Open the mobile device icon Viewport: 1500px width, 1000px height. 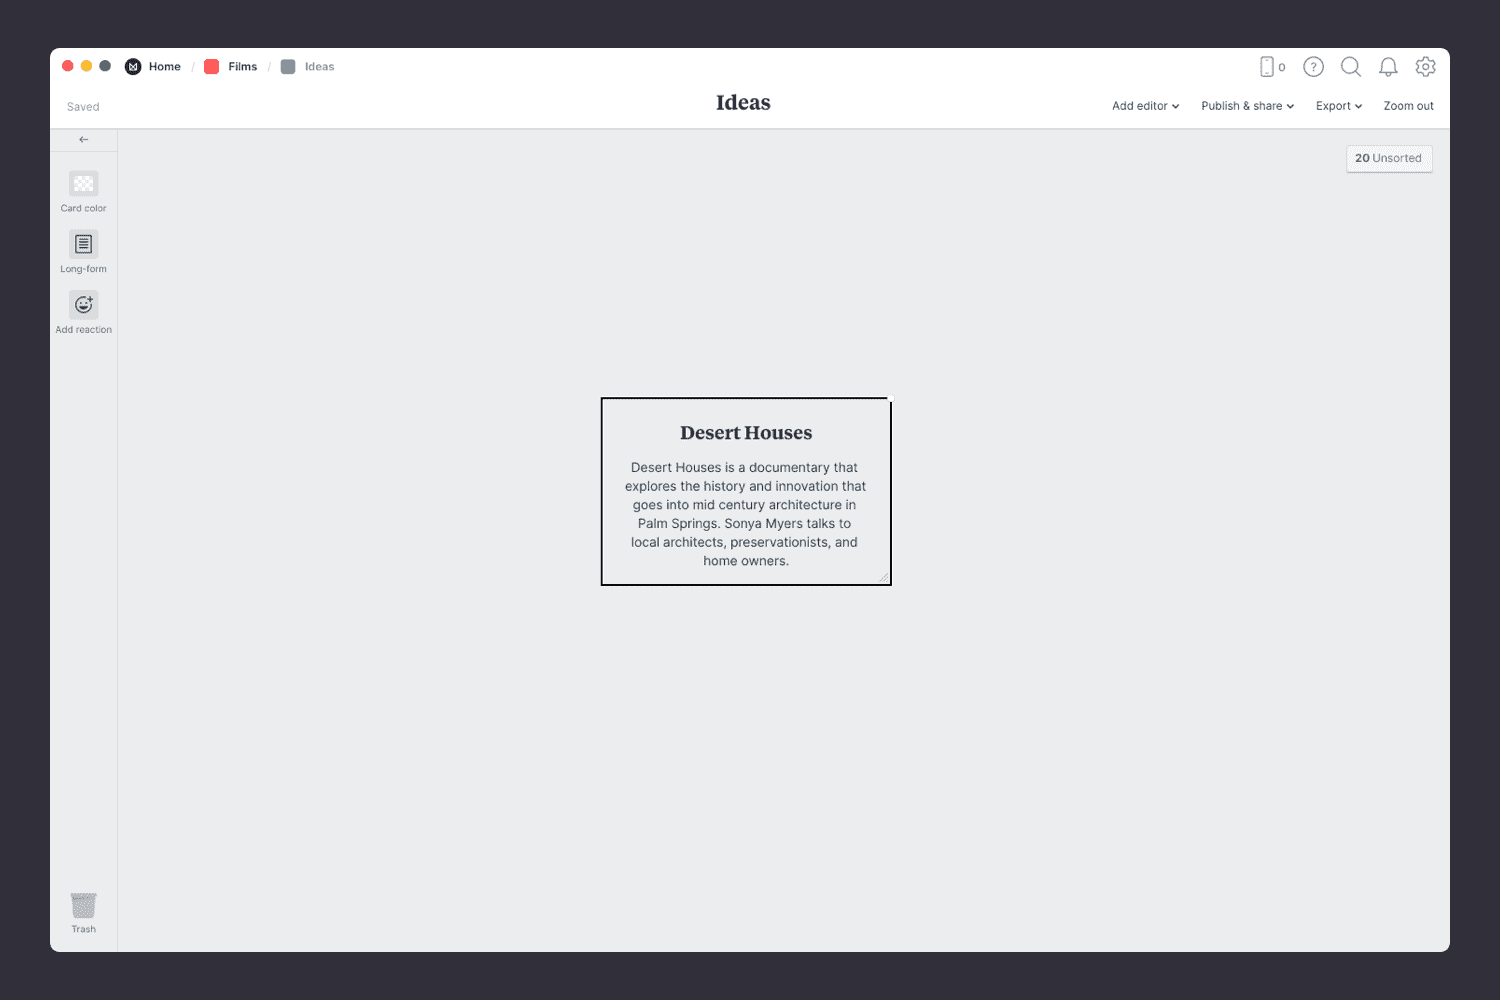pos(1267,67)
